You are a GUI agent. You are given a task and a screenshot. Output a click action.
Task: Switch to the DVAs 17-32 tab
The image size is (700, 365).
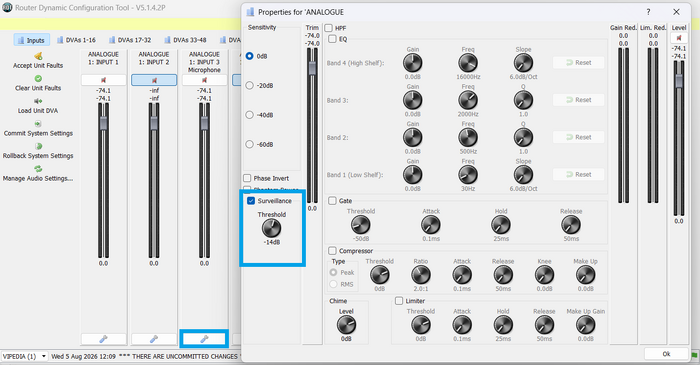(129, 40)
